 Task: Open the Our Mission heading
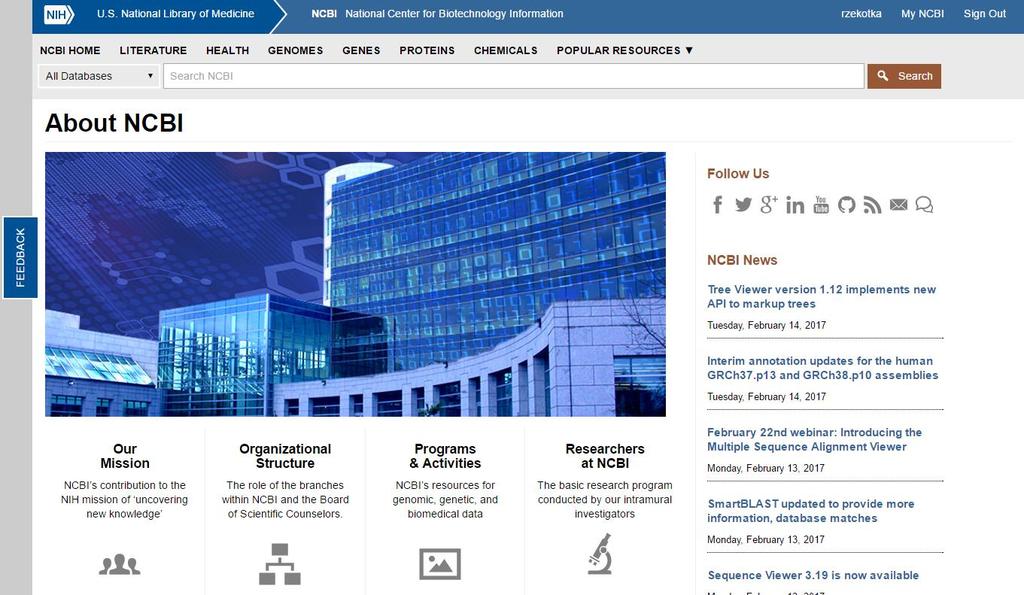click(125, 456)
